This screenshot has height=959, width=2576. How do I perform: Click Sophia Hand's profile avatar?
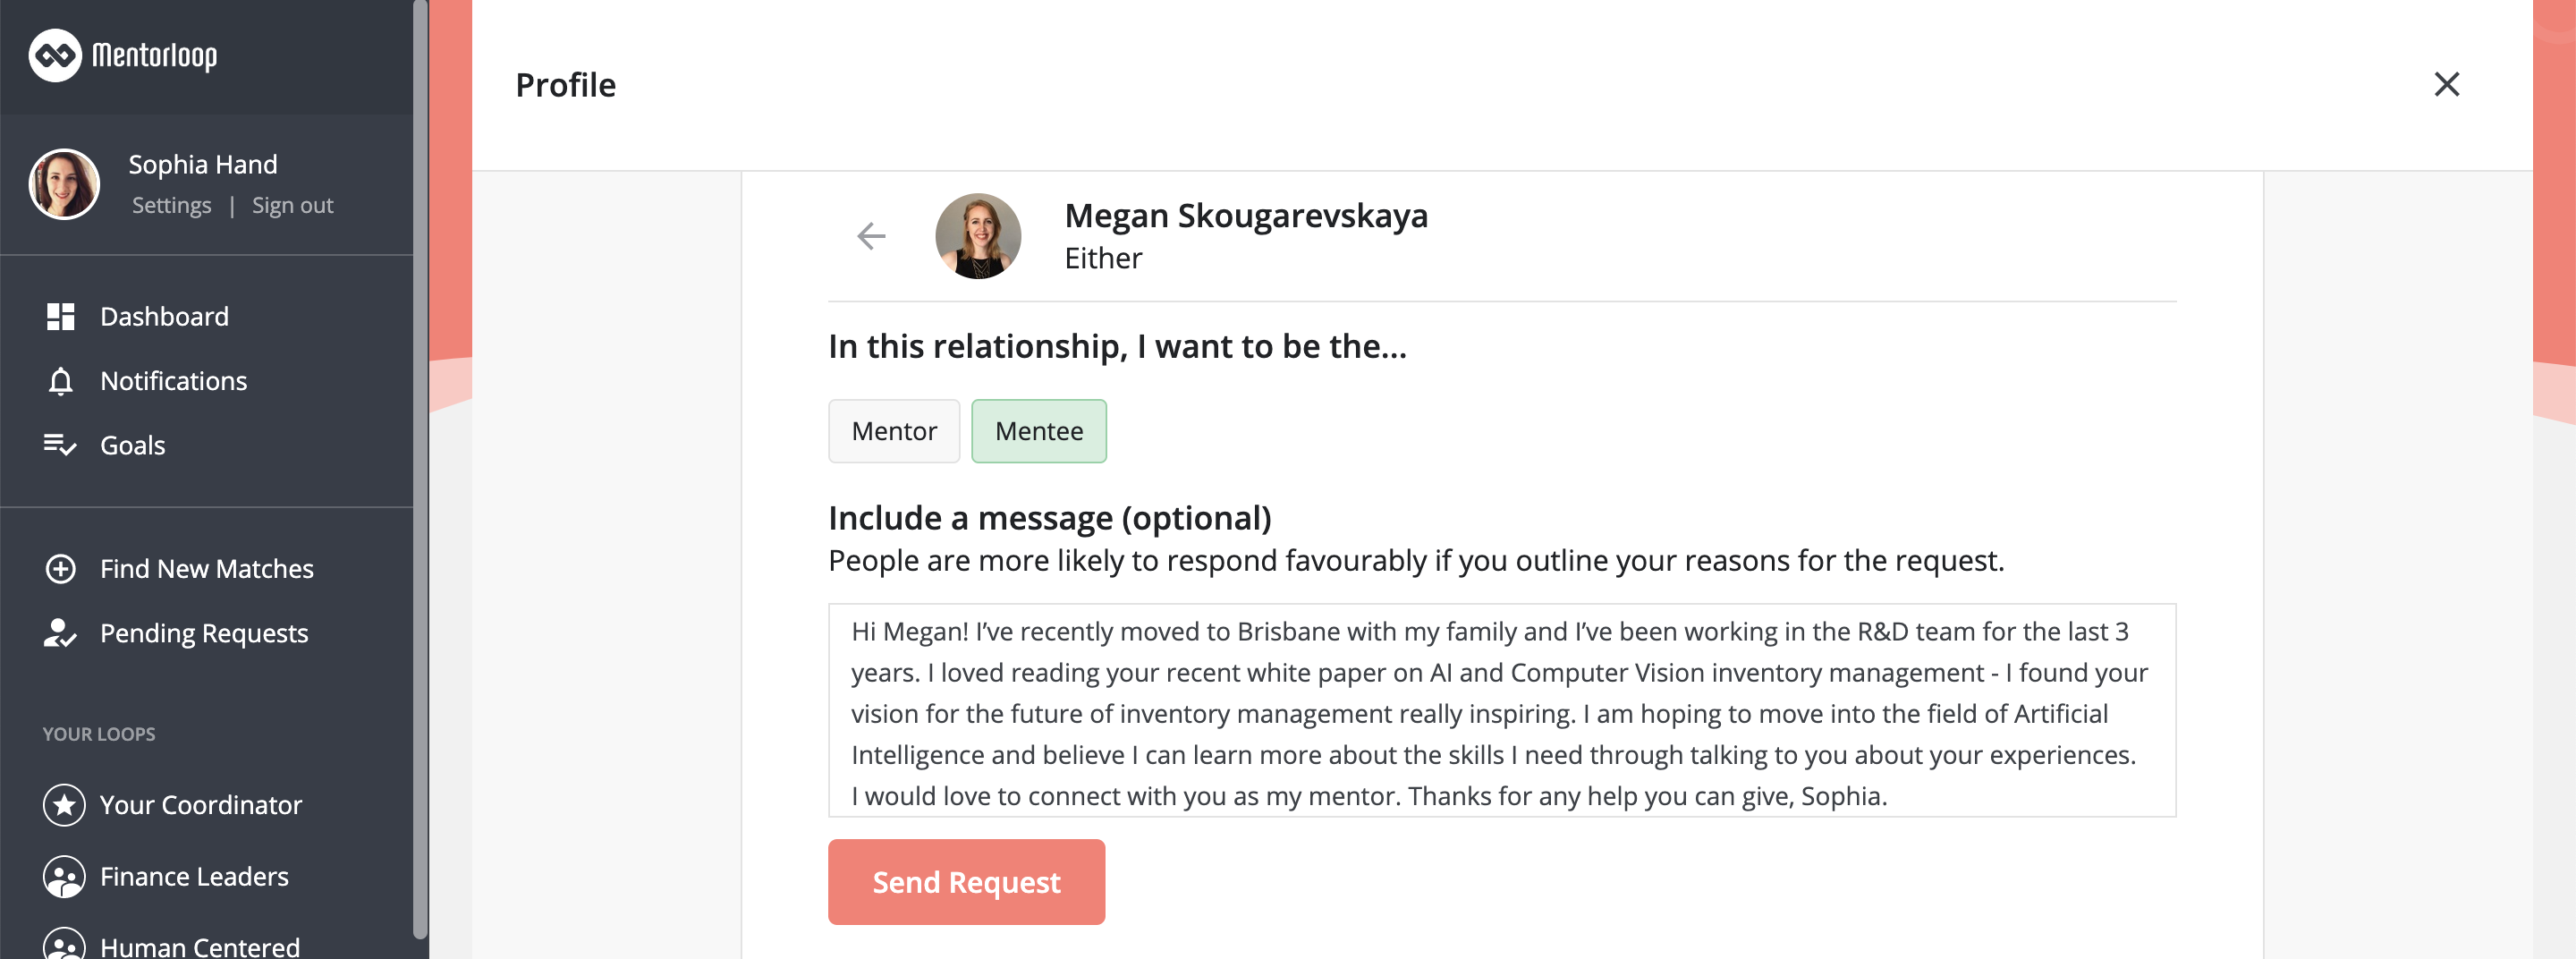pos(64,185)
